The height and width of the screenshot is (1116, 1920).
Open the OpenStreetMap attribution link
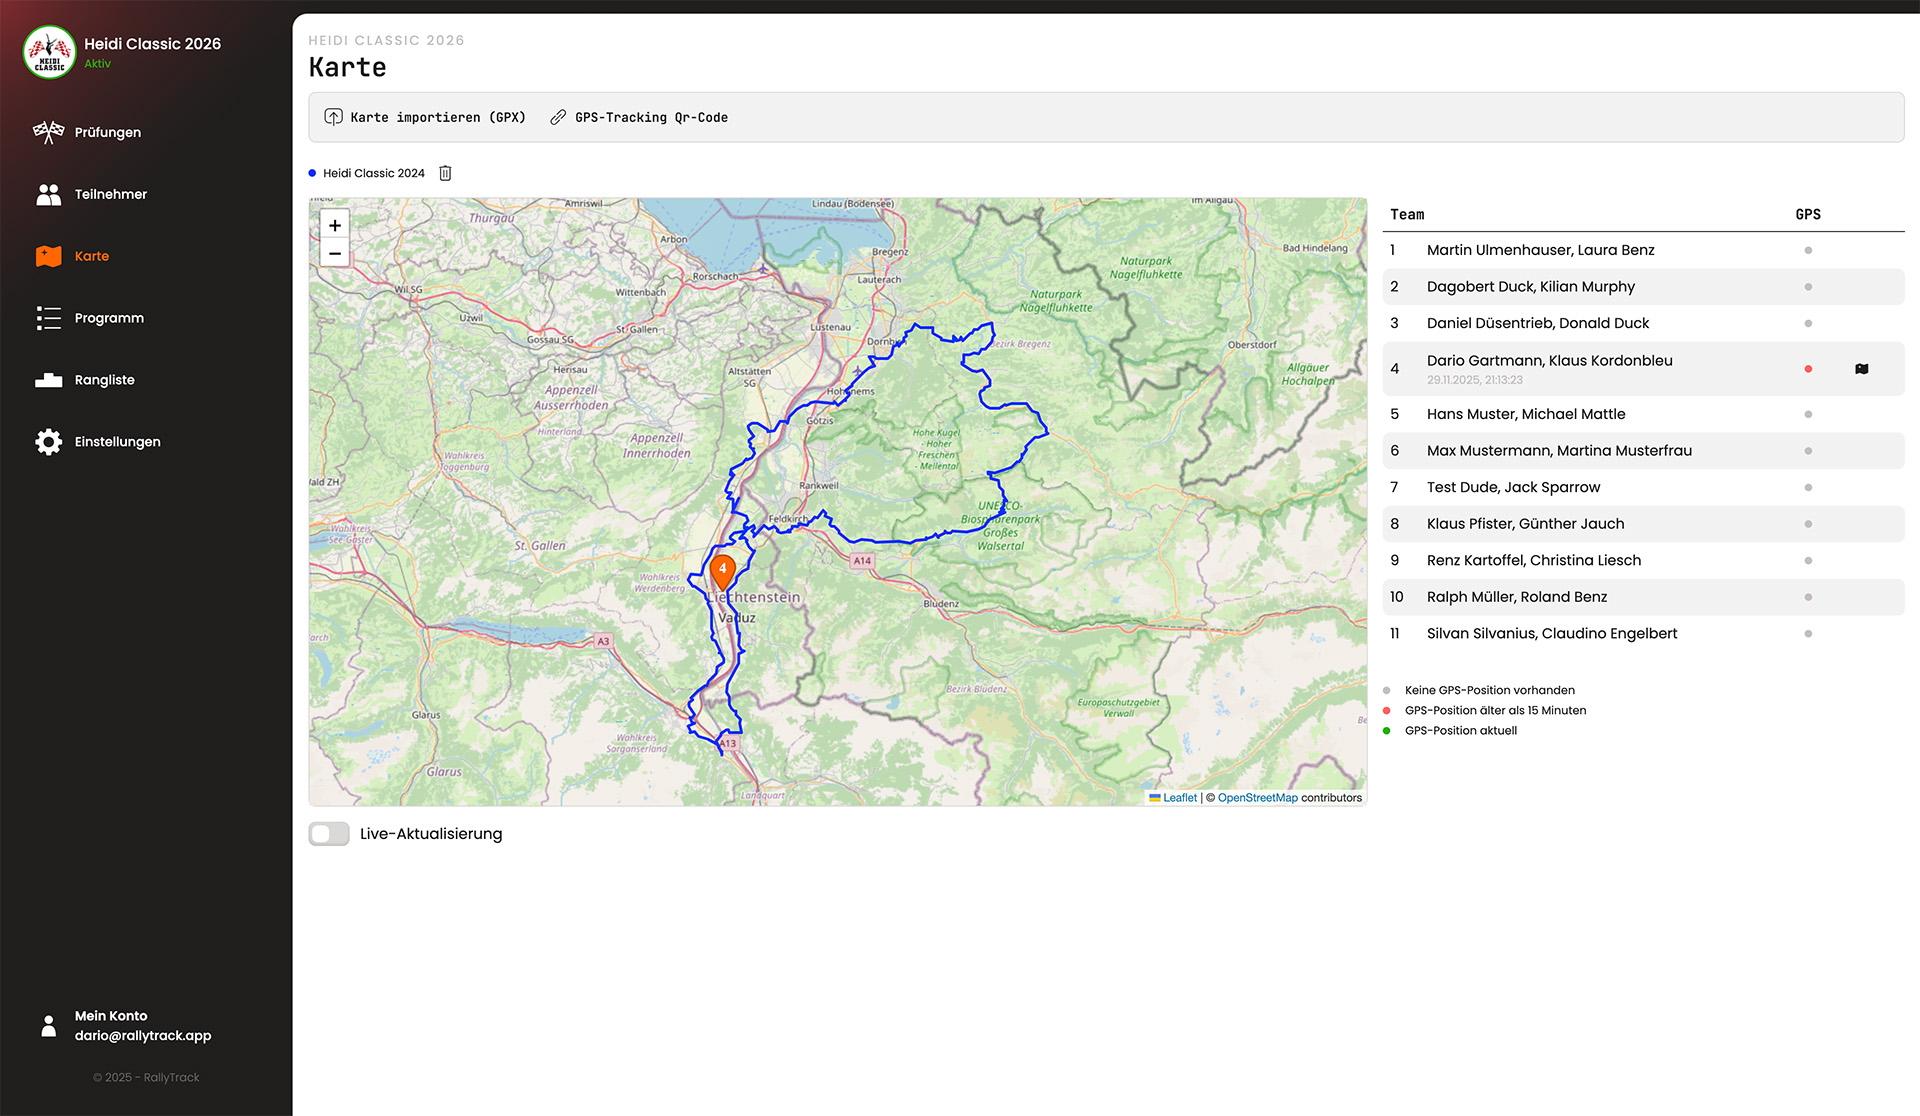tap(1257, 798)
